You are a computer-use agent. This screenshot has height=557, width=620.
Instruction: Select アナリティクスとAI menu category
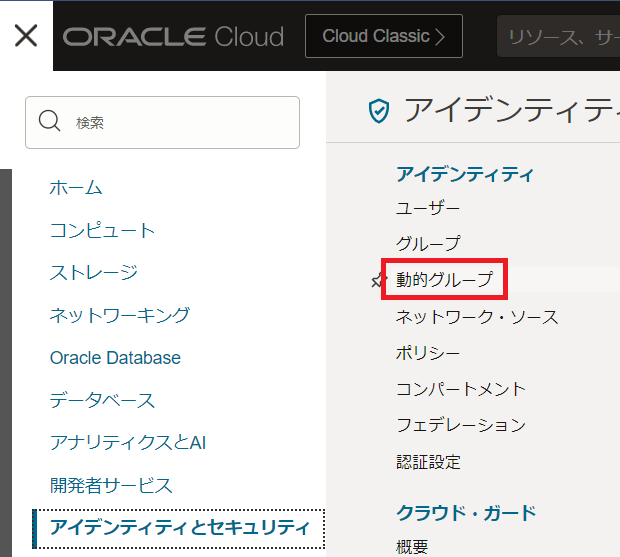(x=128, y=442)
